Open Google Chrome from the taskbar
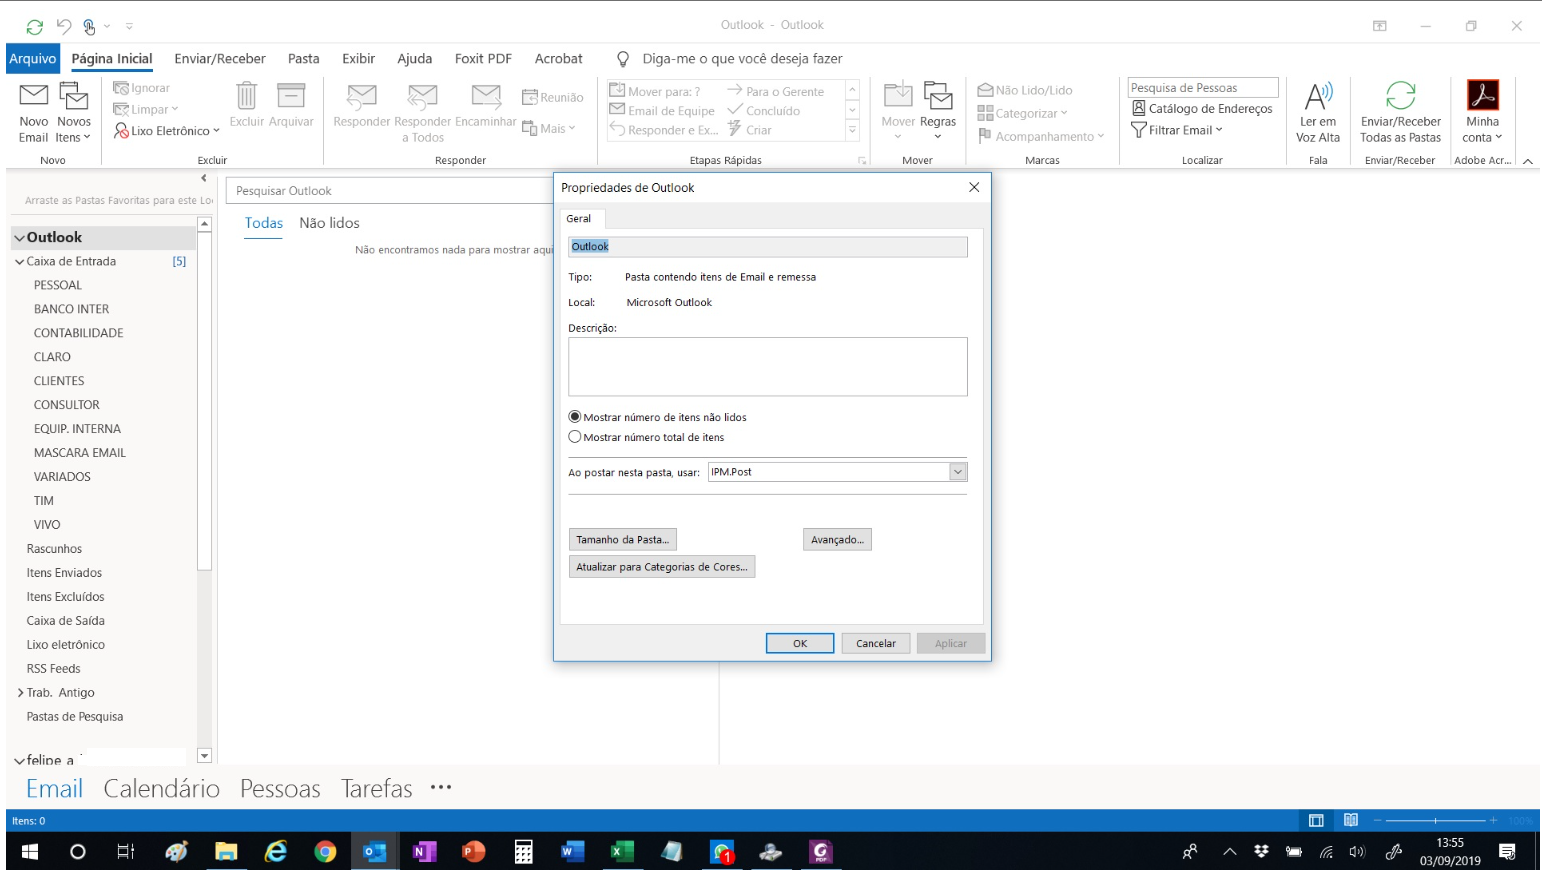Image resolution: width=1542 pixels, height=870 pixels. point(325,852)
